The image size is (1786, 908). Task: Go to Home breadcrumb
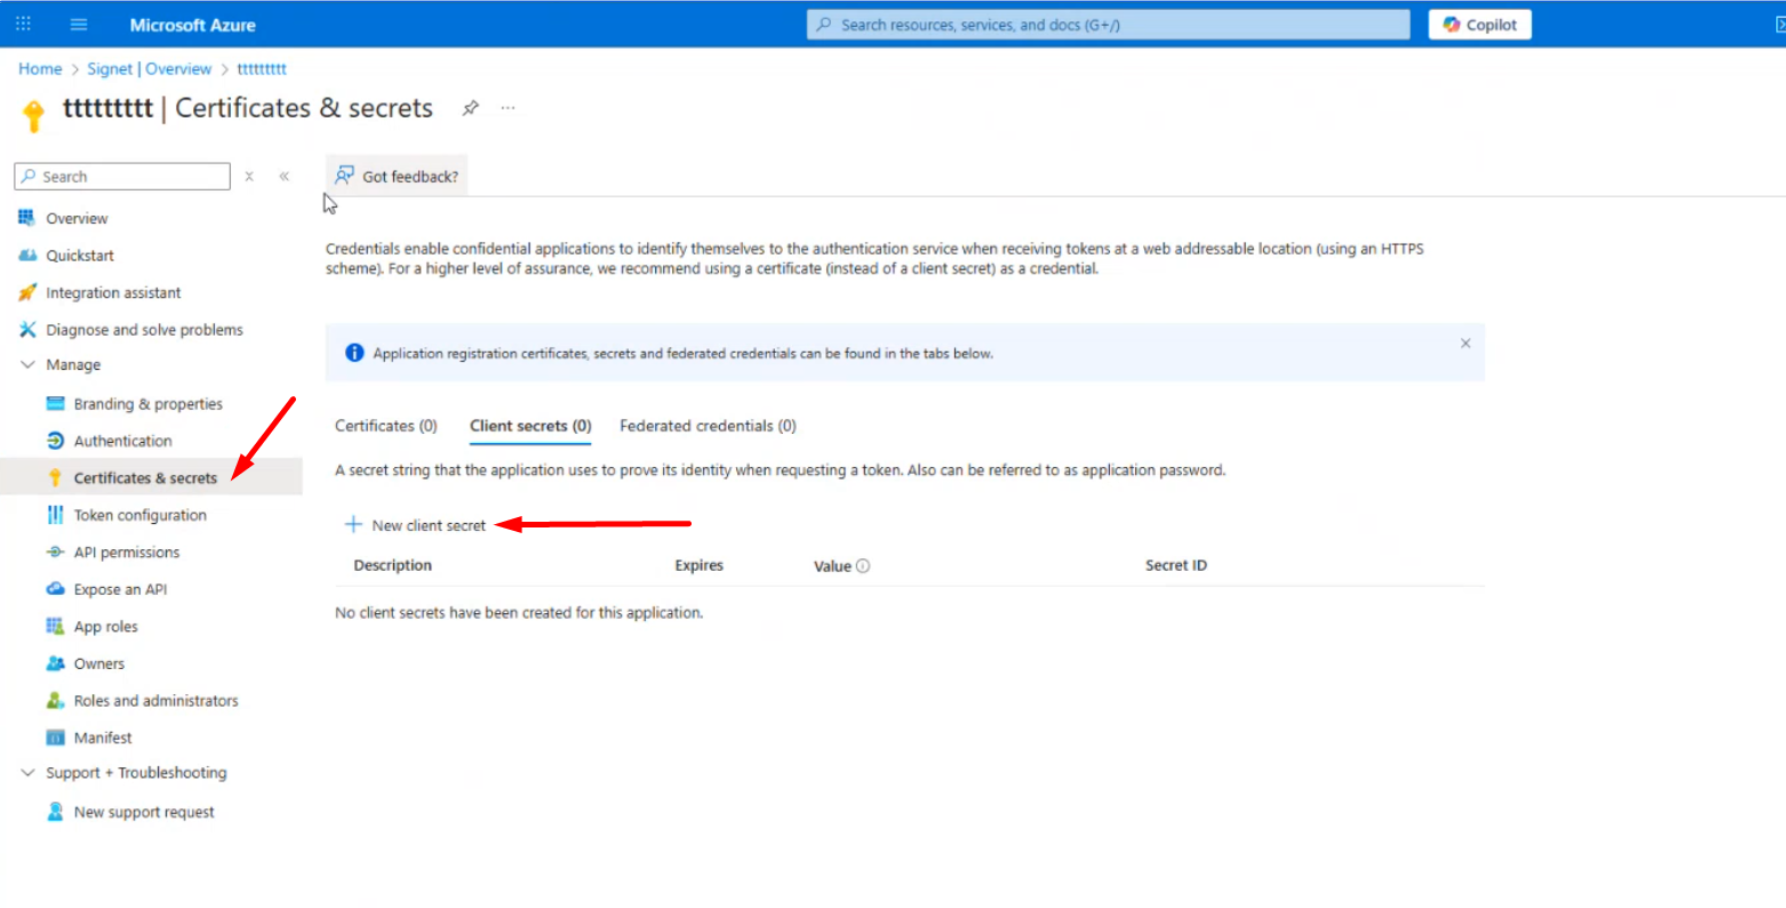coord(40,69)
